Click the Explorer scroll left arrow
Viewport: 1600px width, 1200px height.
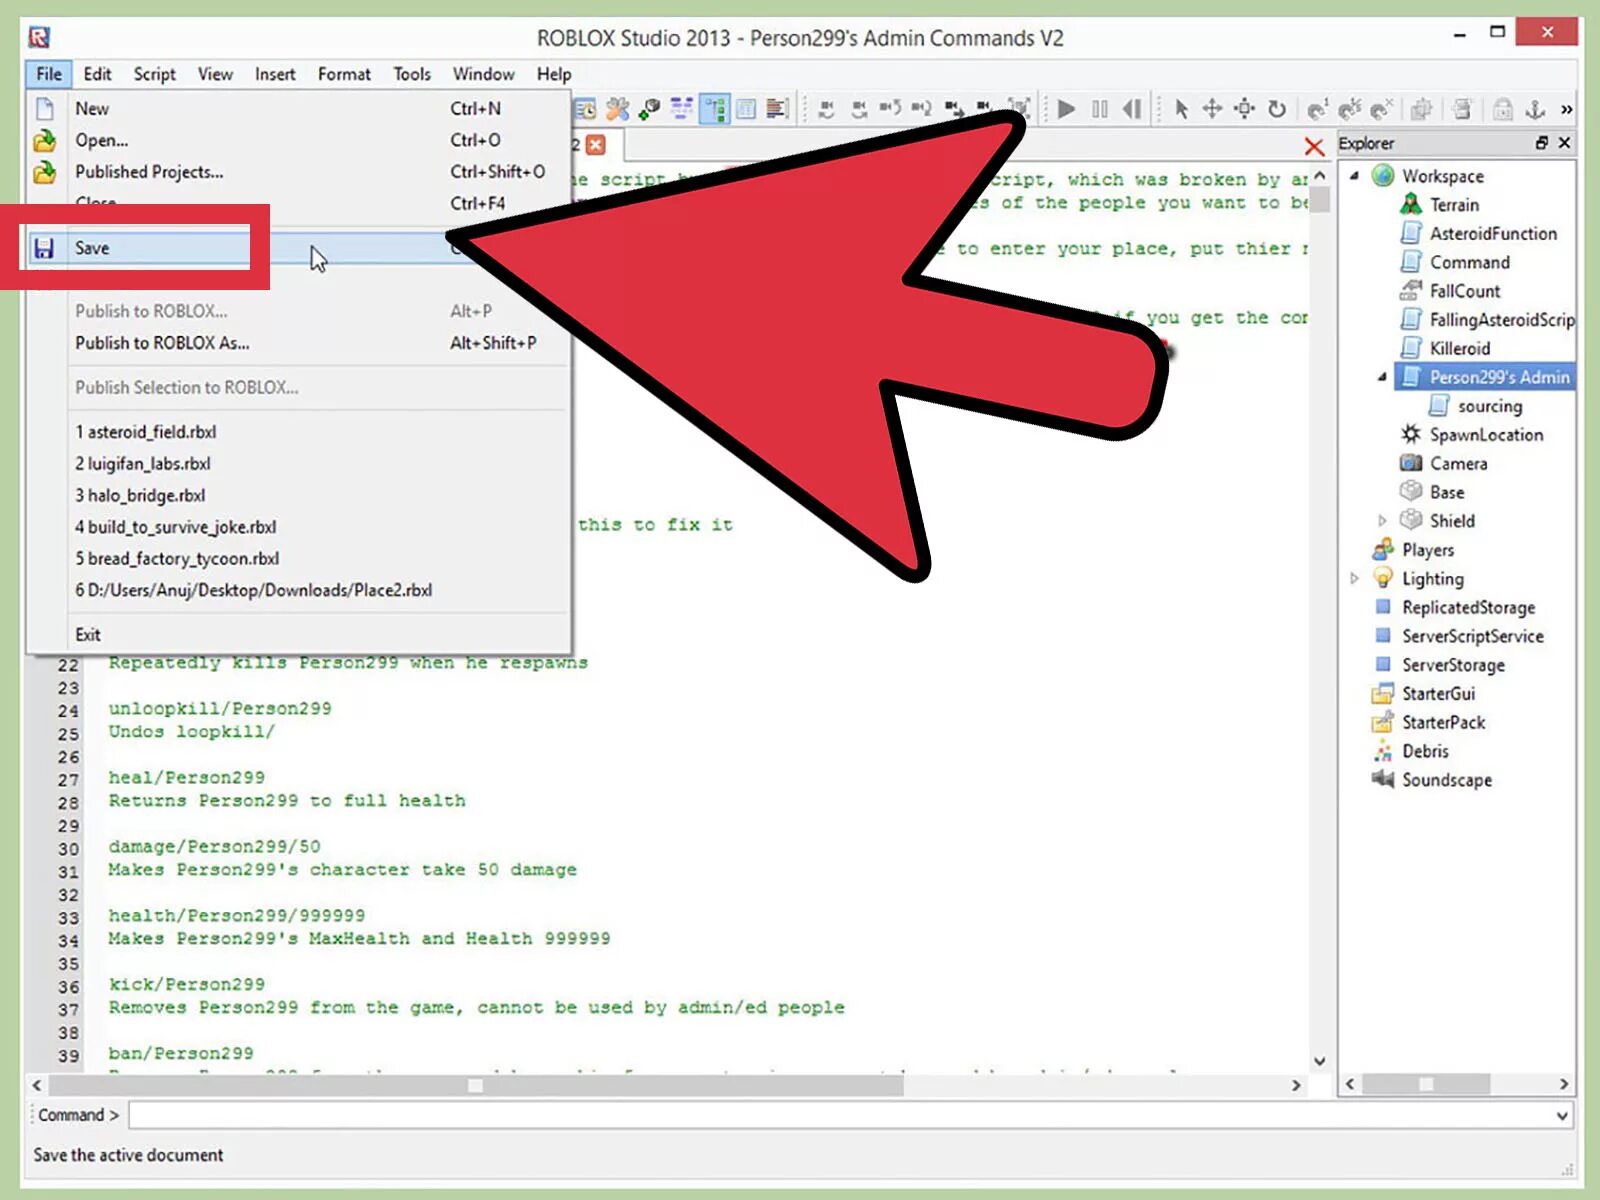click(x=1350, y=1084)
